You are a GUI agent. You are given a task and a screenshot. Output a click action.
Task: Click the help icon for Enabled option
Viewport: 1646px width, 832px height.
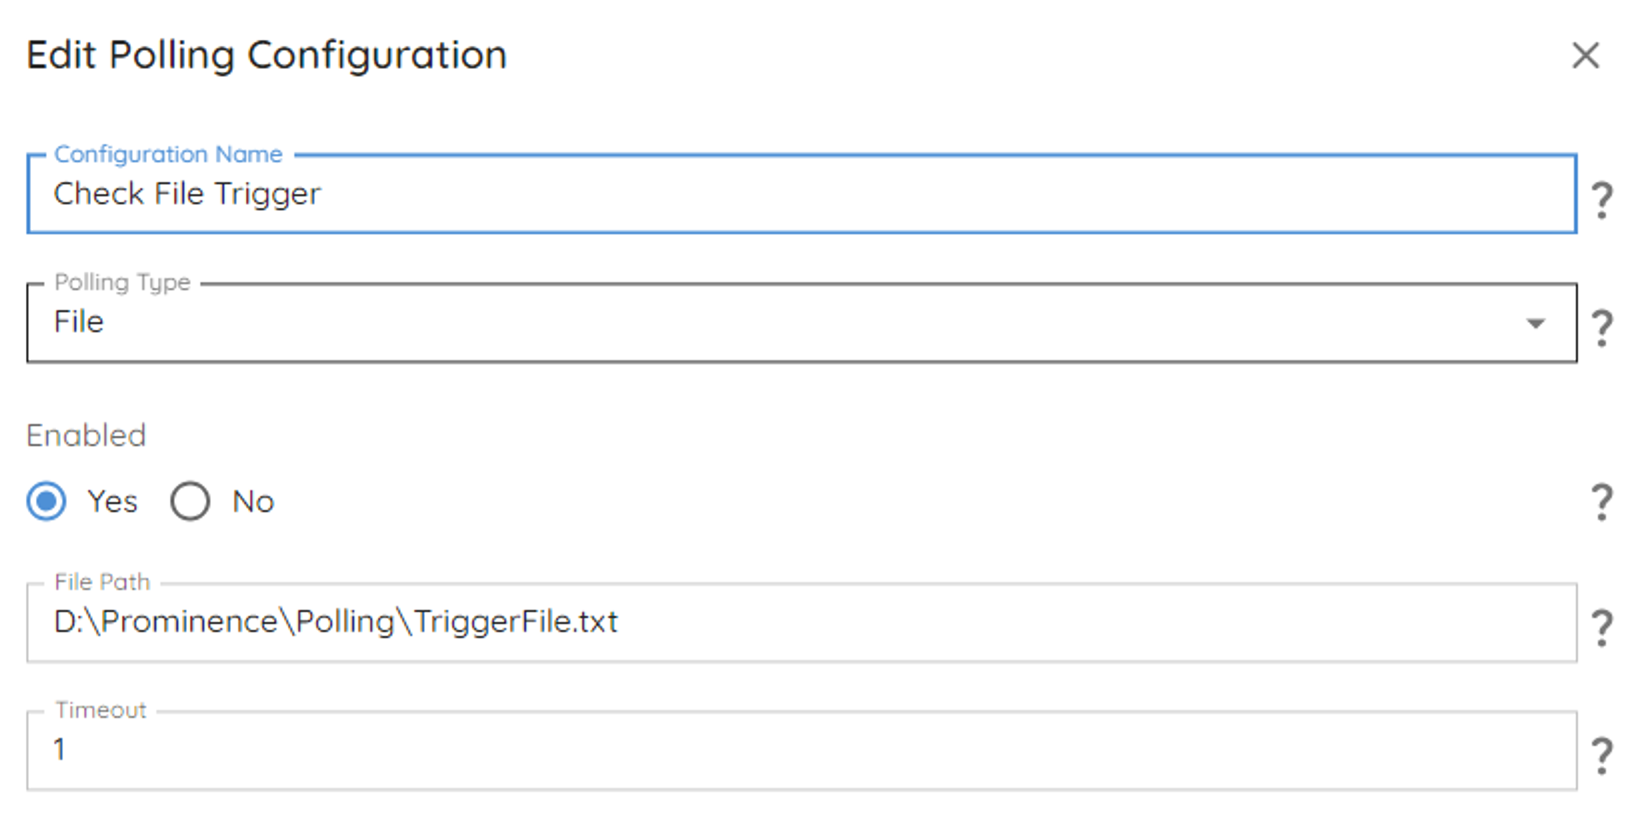(x=1601, y=501)
